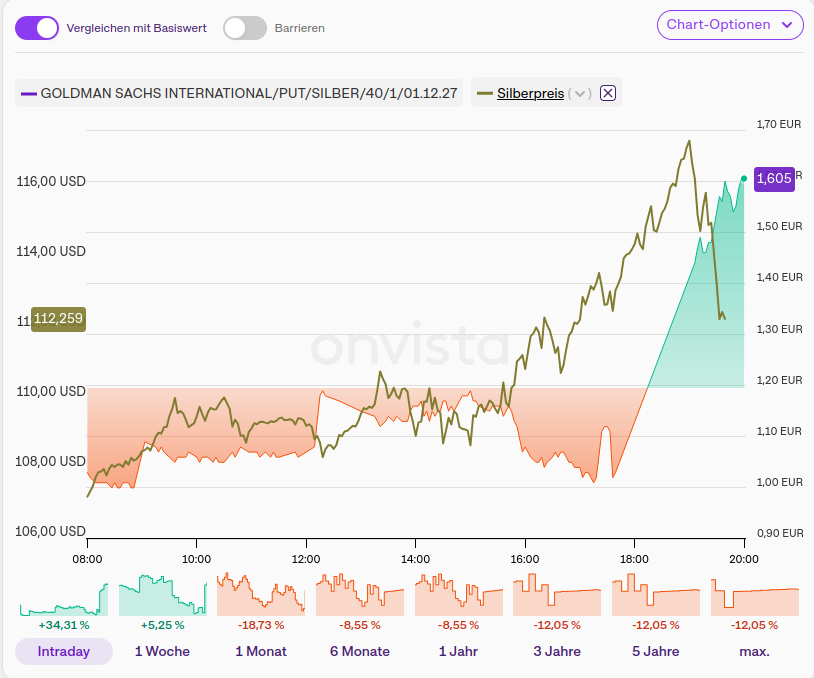The width and height of the screenshot is (814, 678).
Task: Enable the Barrieren toggle
Action: point(245,28)
